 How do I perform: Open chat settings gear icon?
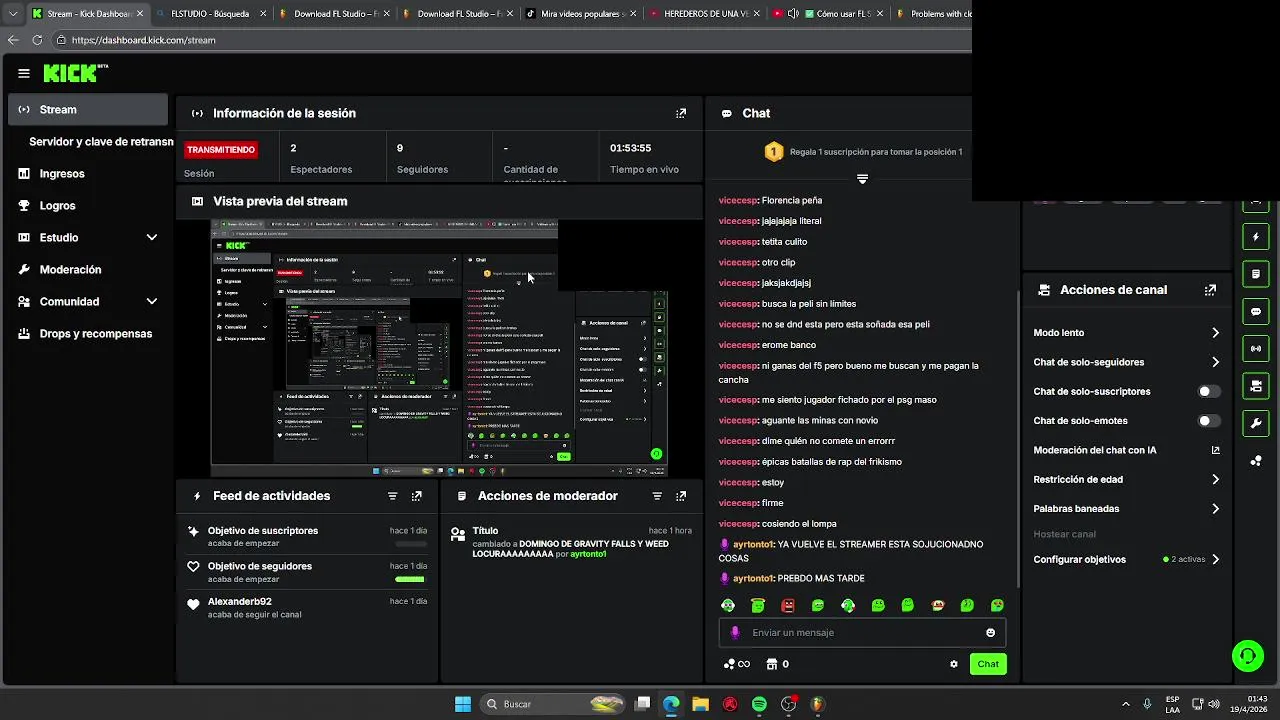[x=954, y=664]
